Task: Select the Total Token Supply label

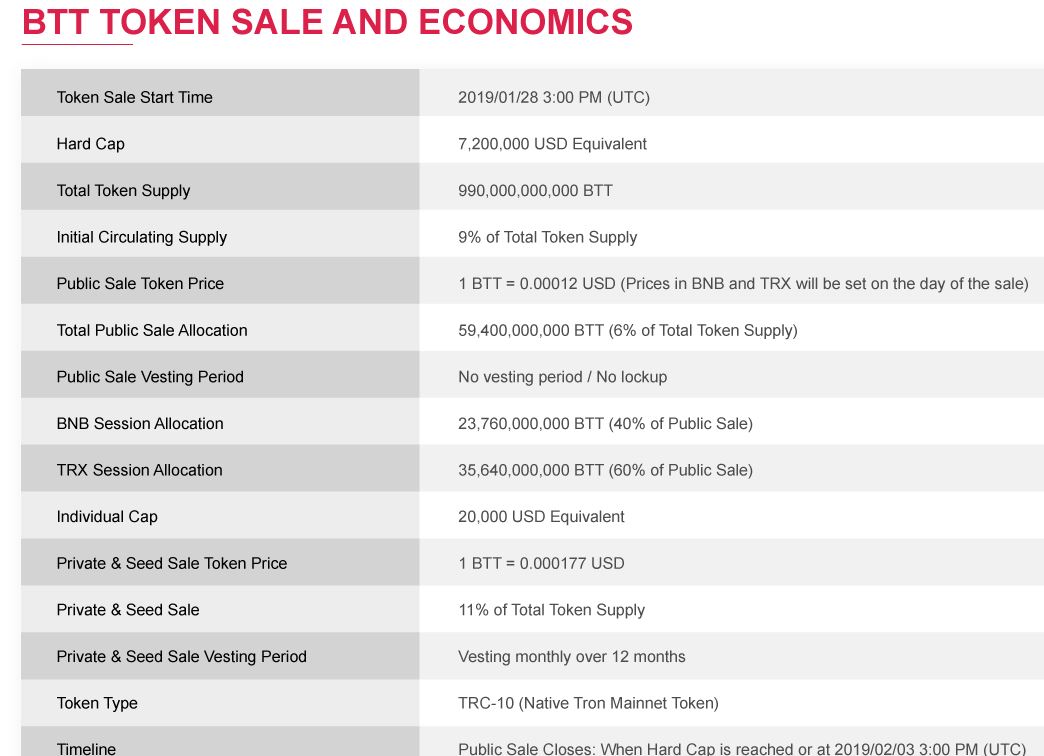Action: coord(123,190)
